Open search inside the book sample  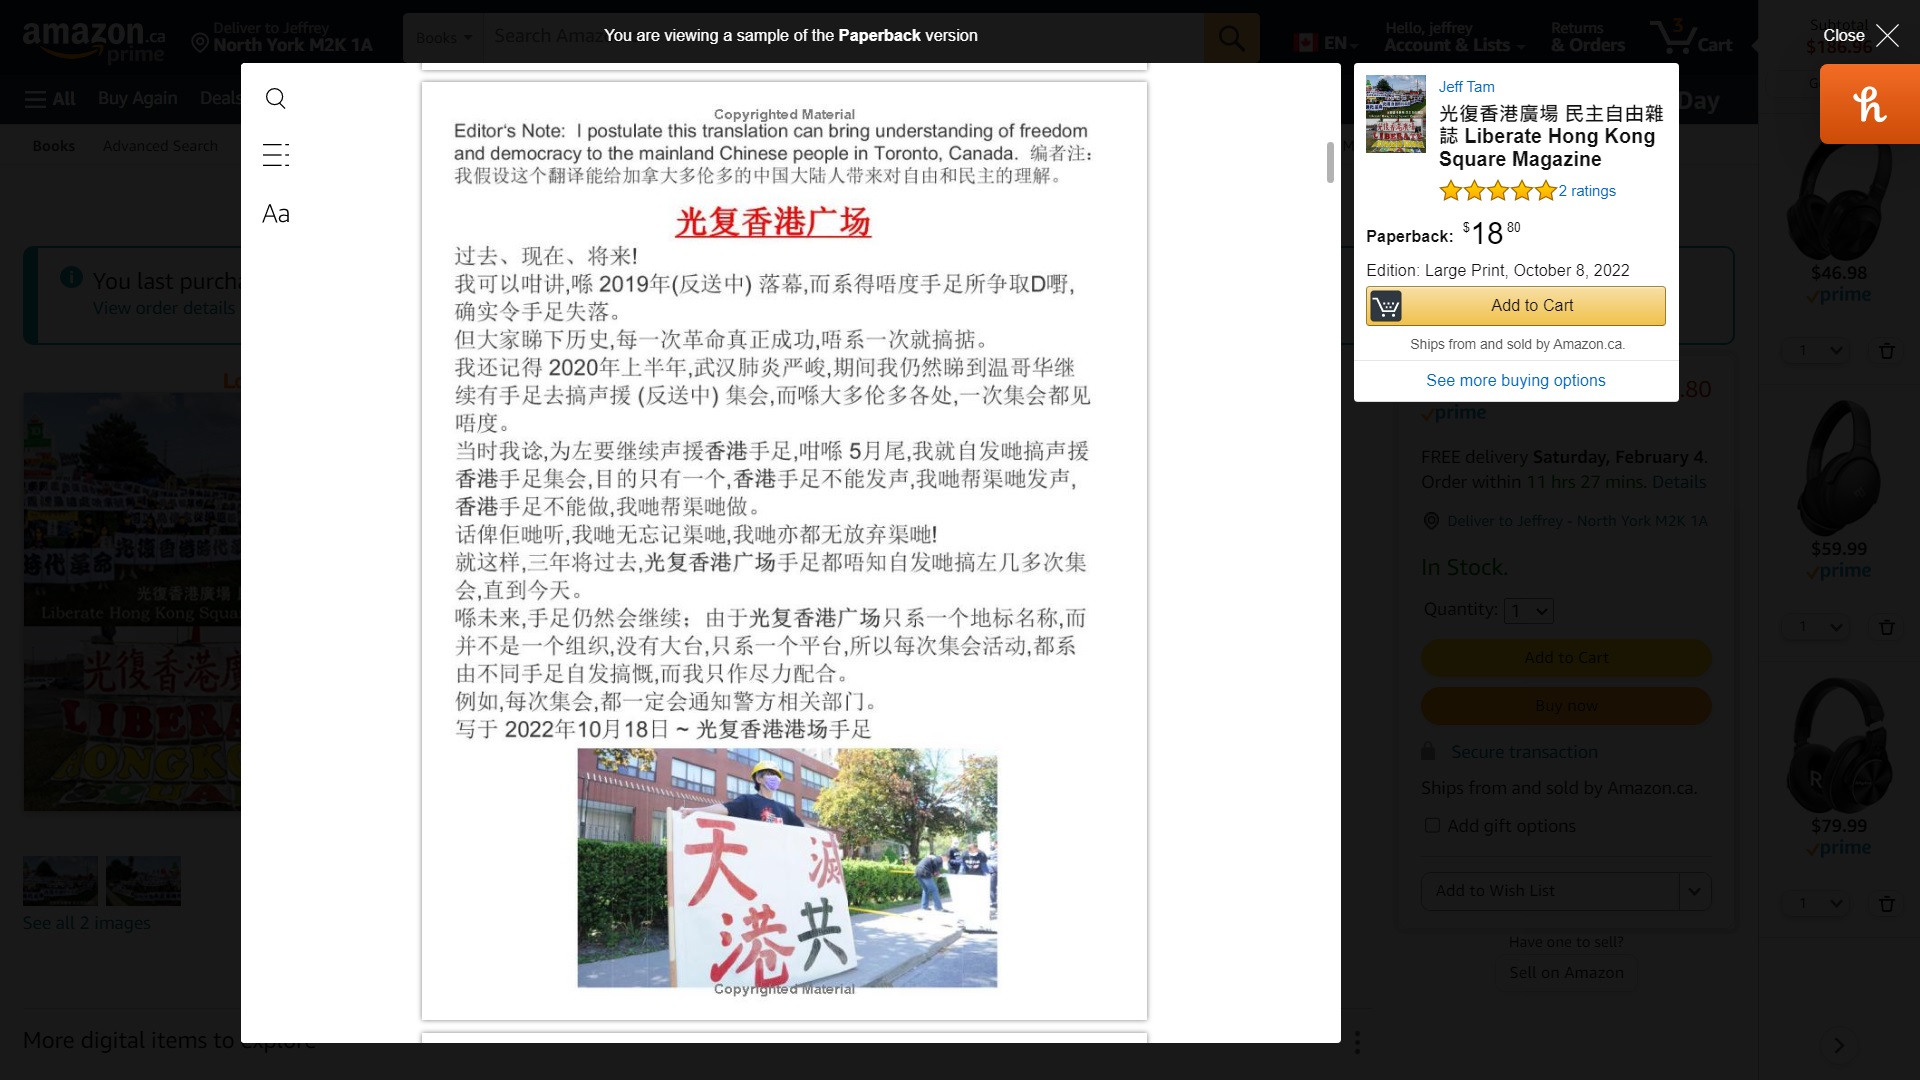276,98
